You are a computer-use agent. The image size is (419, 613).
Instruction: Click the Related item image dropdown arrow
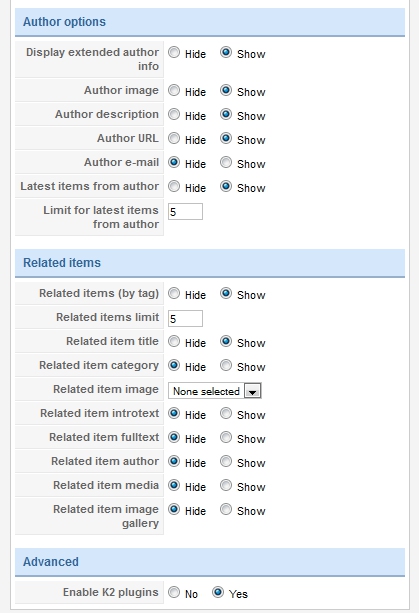point(252,391)
